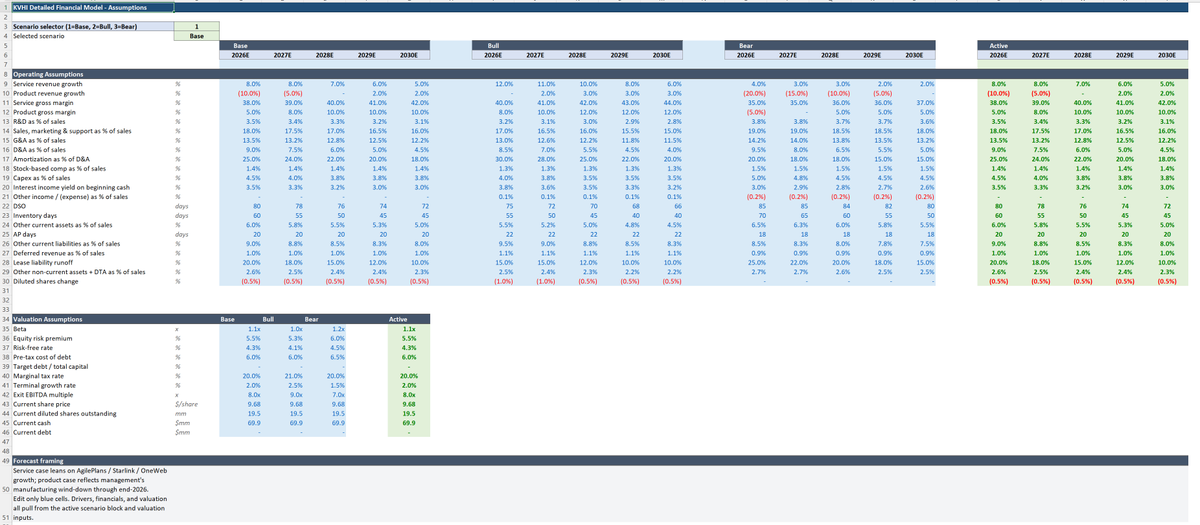Select the 'Current share price' row label
The width and height of the screenshot is (1200, 525).
click(40, 402)
